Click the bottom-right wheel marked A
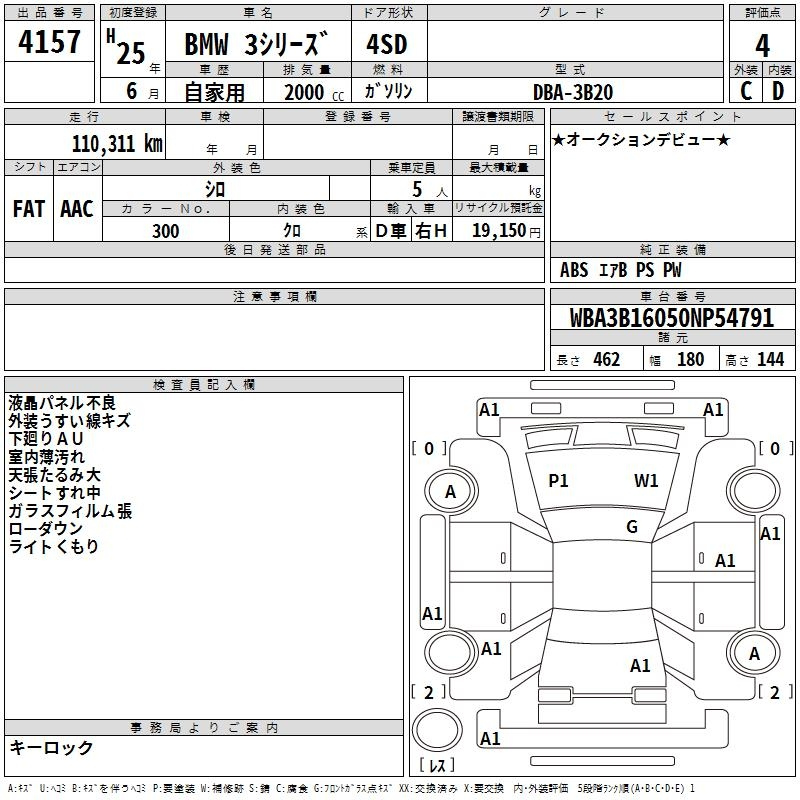 (755, 654)
